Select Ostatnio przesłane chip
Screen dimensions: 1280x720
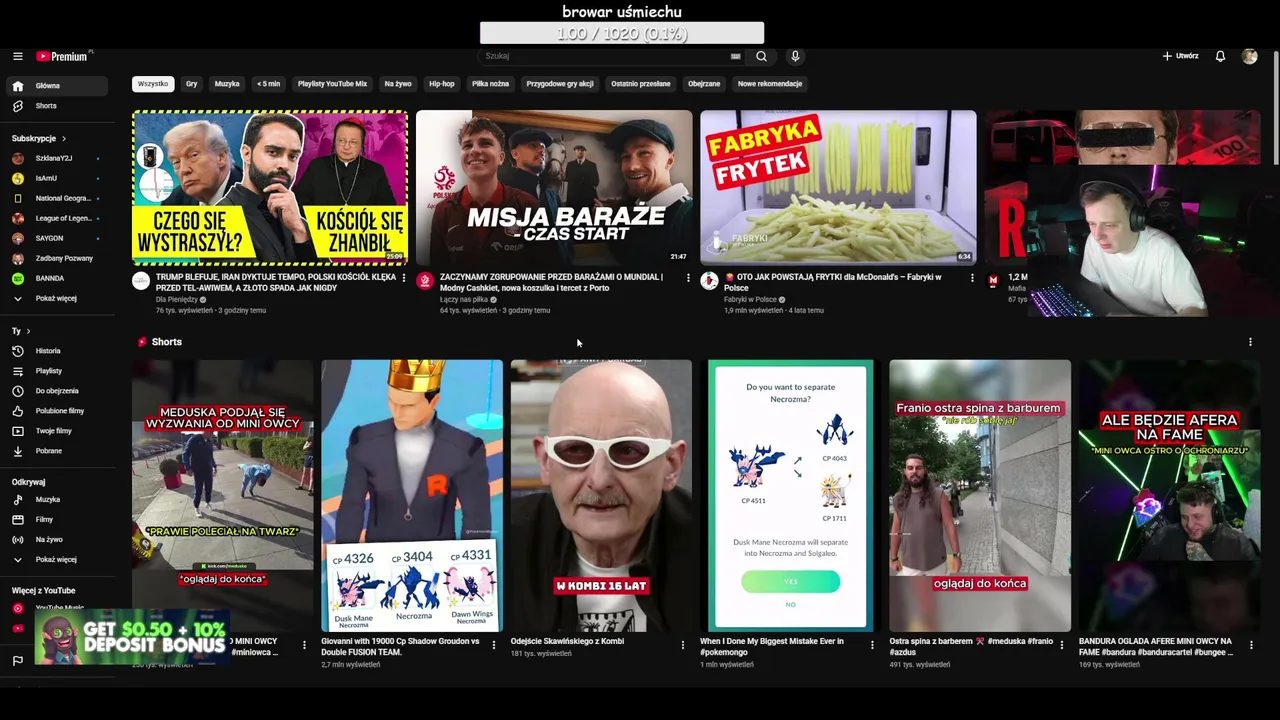(x=641, y=84)
